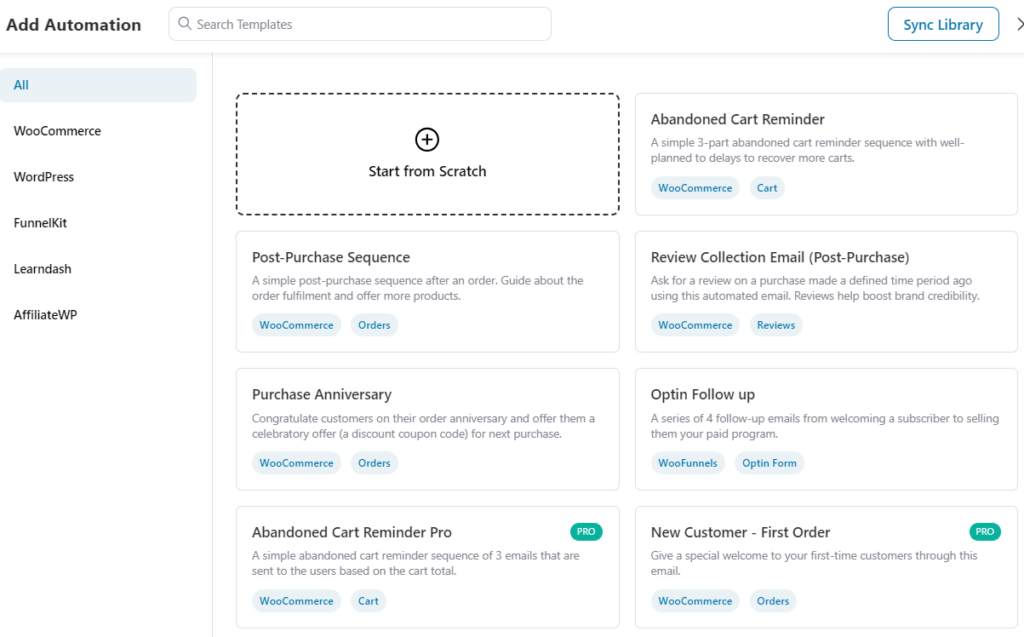Click PRO badge on Abandoned Cart Reminder Pro
The width and height of the screenshot is (1024, 637).
pyautogui.click(x=586, y=532)
